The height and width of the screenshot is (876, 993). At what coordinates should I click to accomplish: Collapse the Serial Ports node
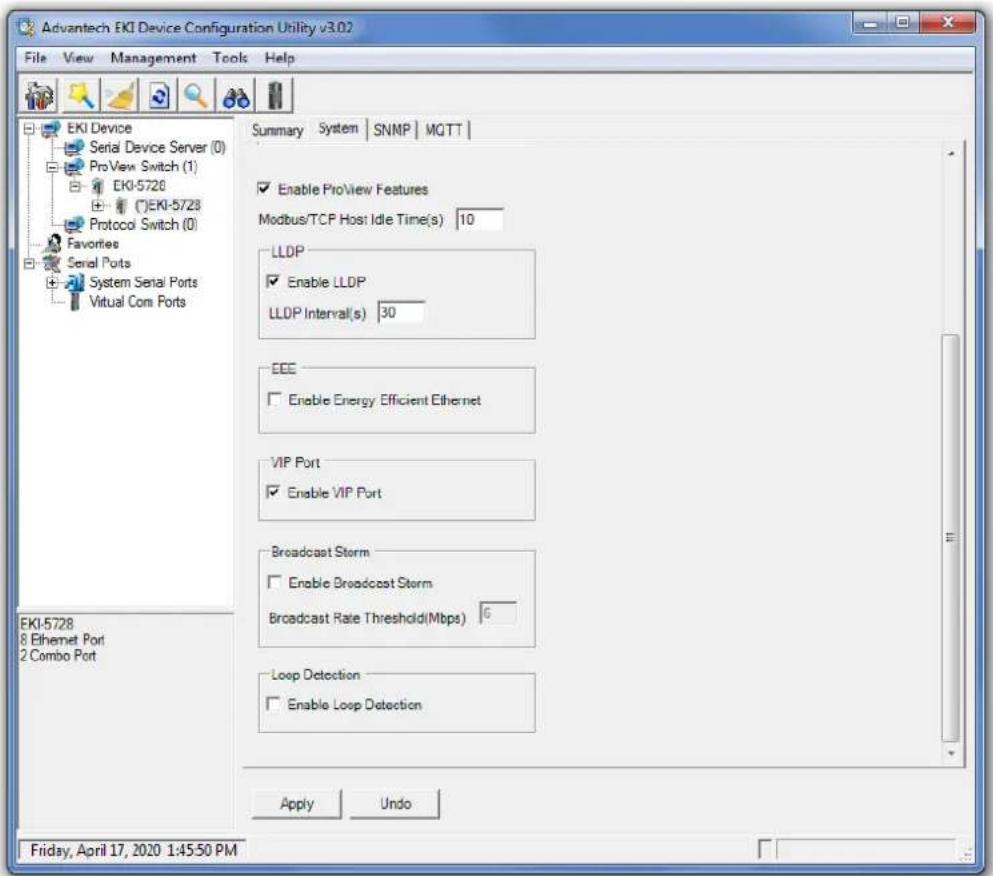click(x=29, y=263)
